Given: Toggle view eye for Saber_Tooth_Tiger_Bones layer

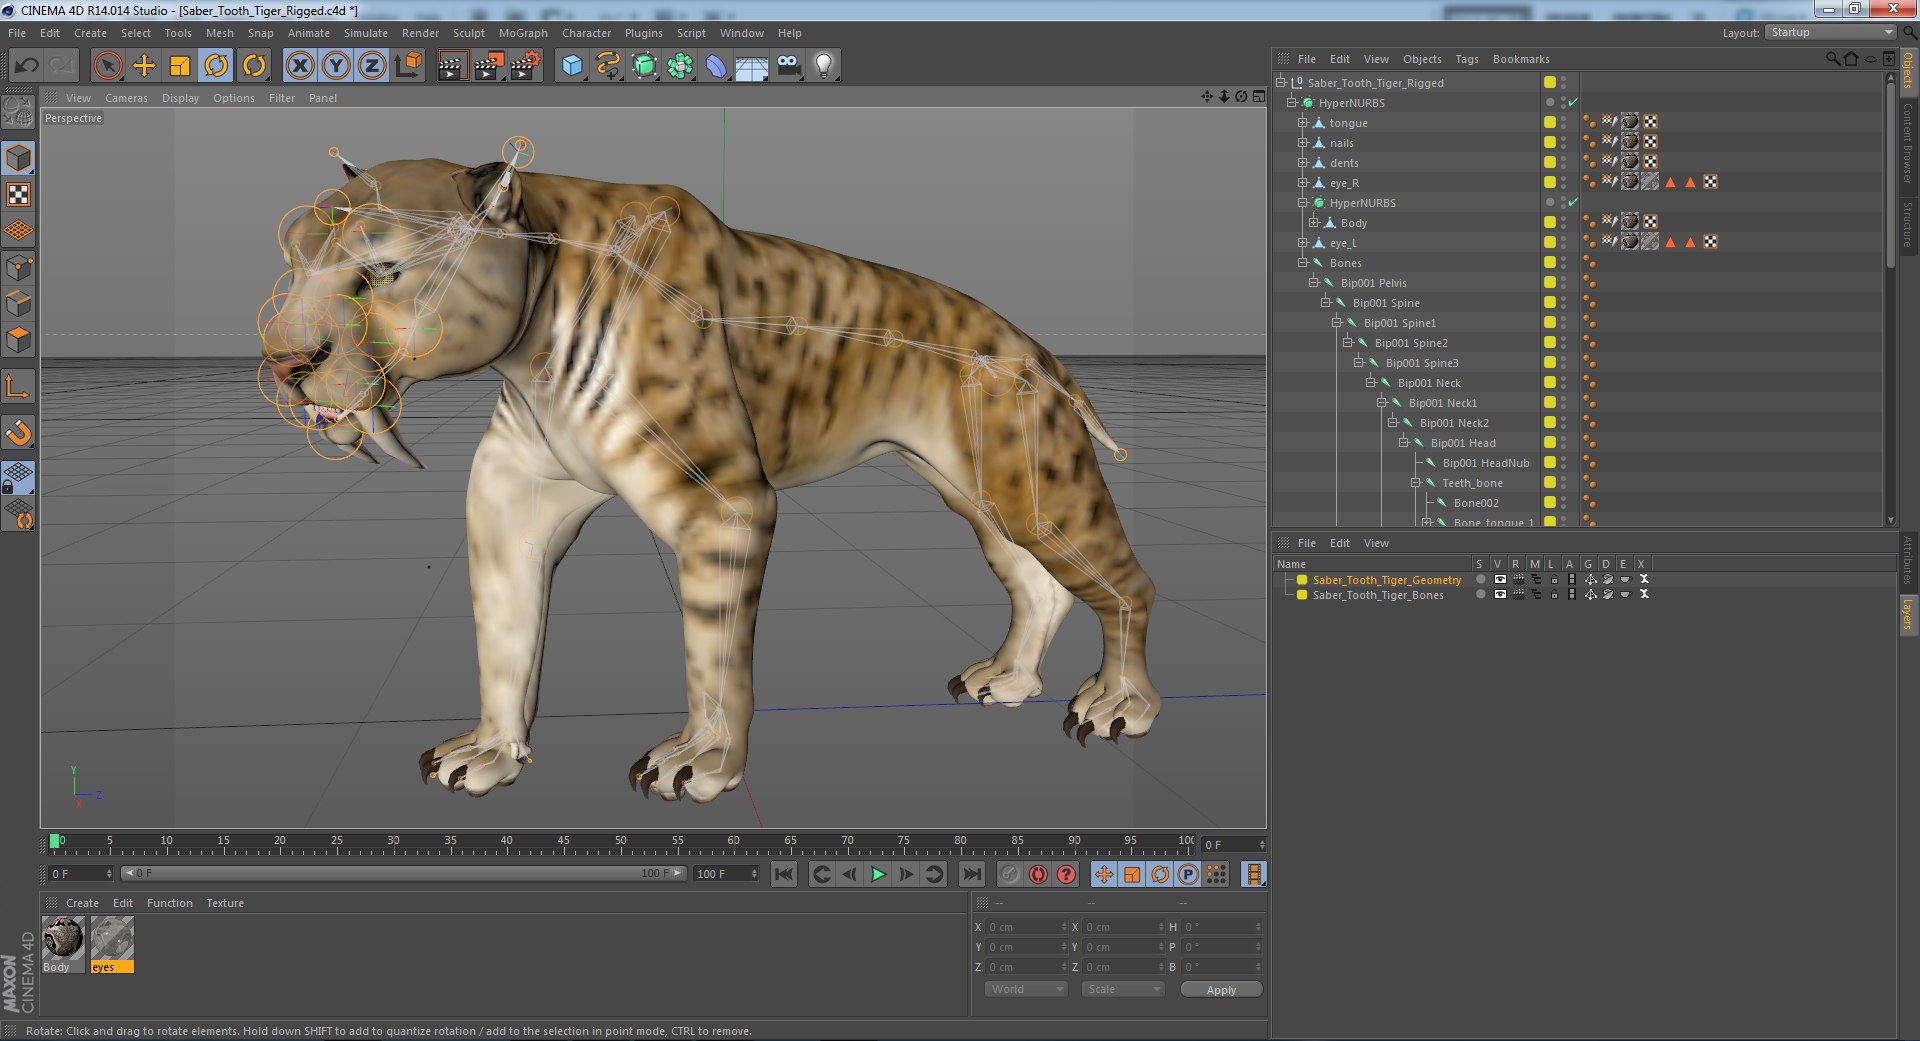Looking at the screenshot, I should pyautogui.click(x=1499, y=595).
